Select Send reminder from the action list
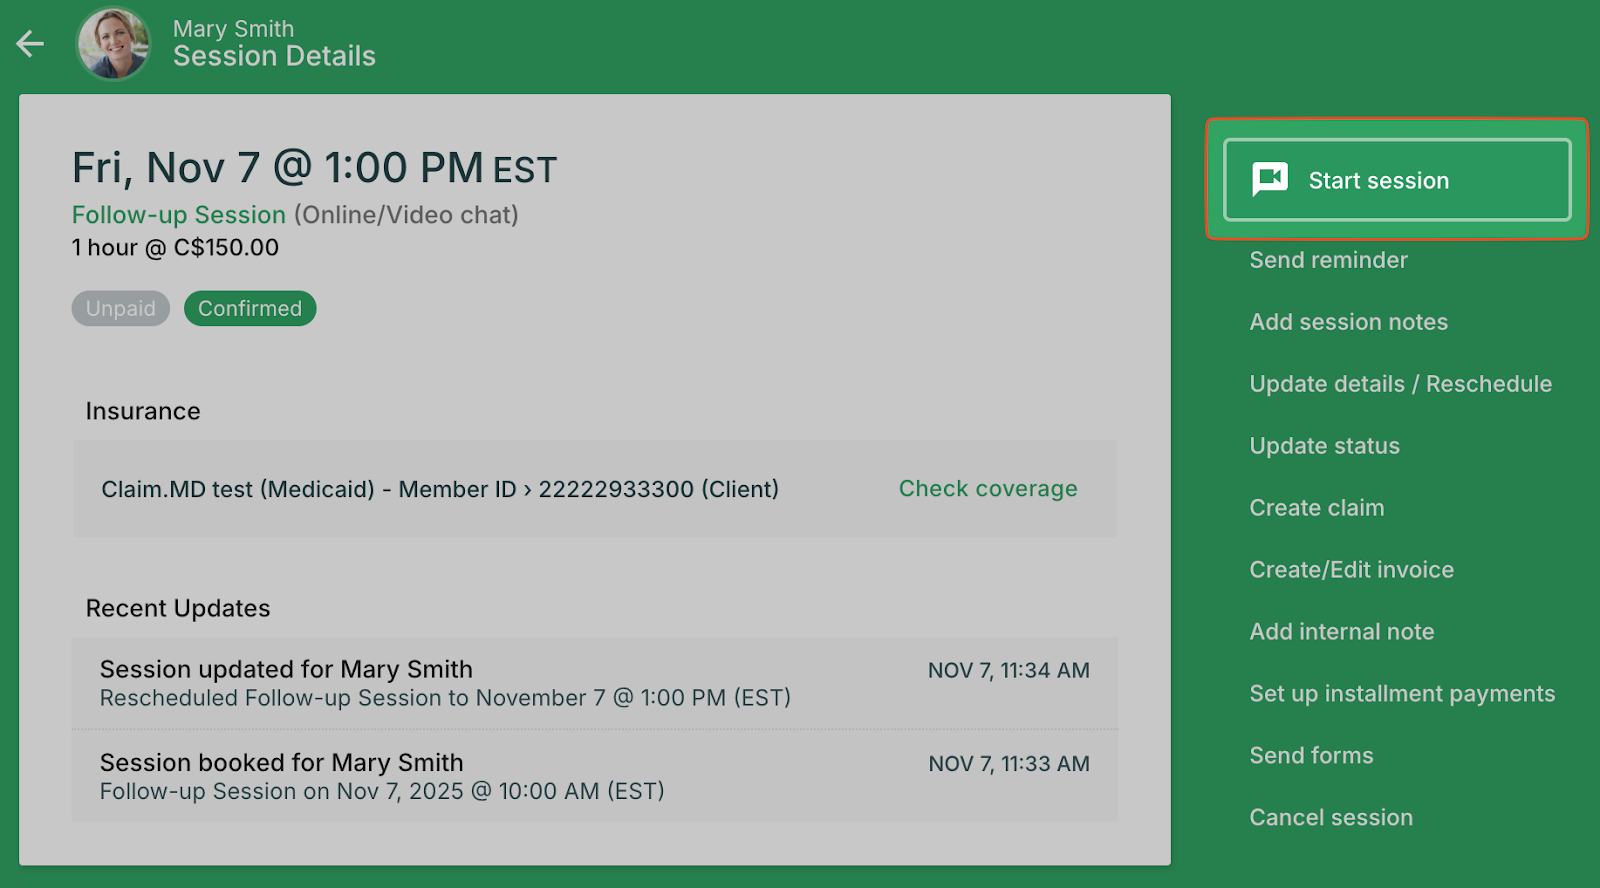 [1328, 260]
